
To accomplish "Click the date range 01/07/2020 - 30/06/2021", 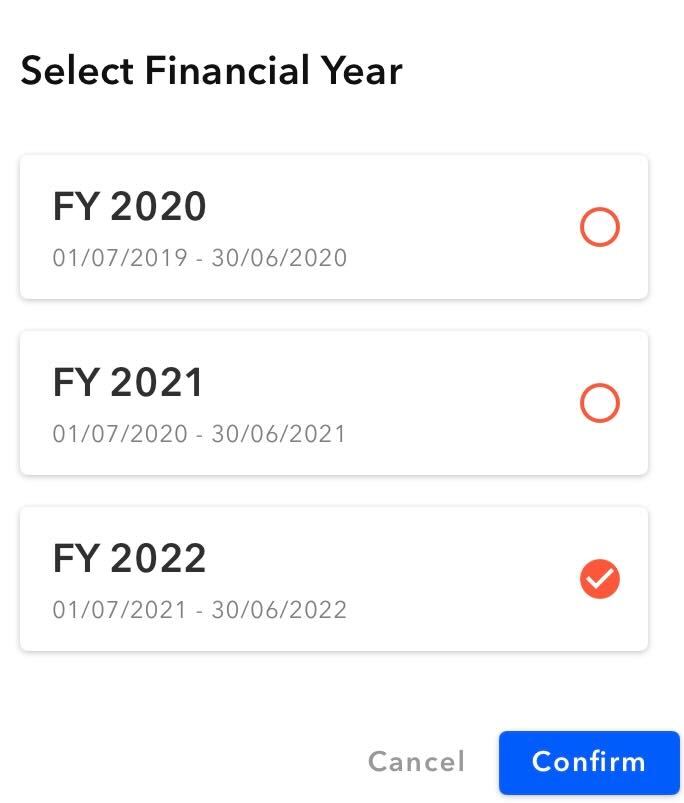I will [200, 434].
